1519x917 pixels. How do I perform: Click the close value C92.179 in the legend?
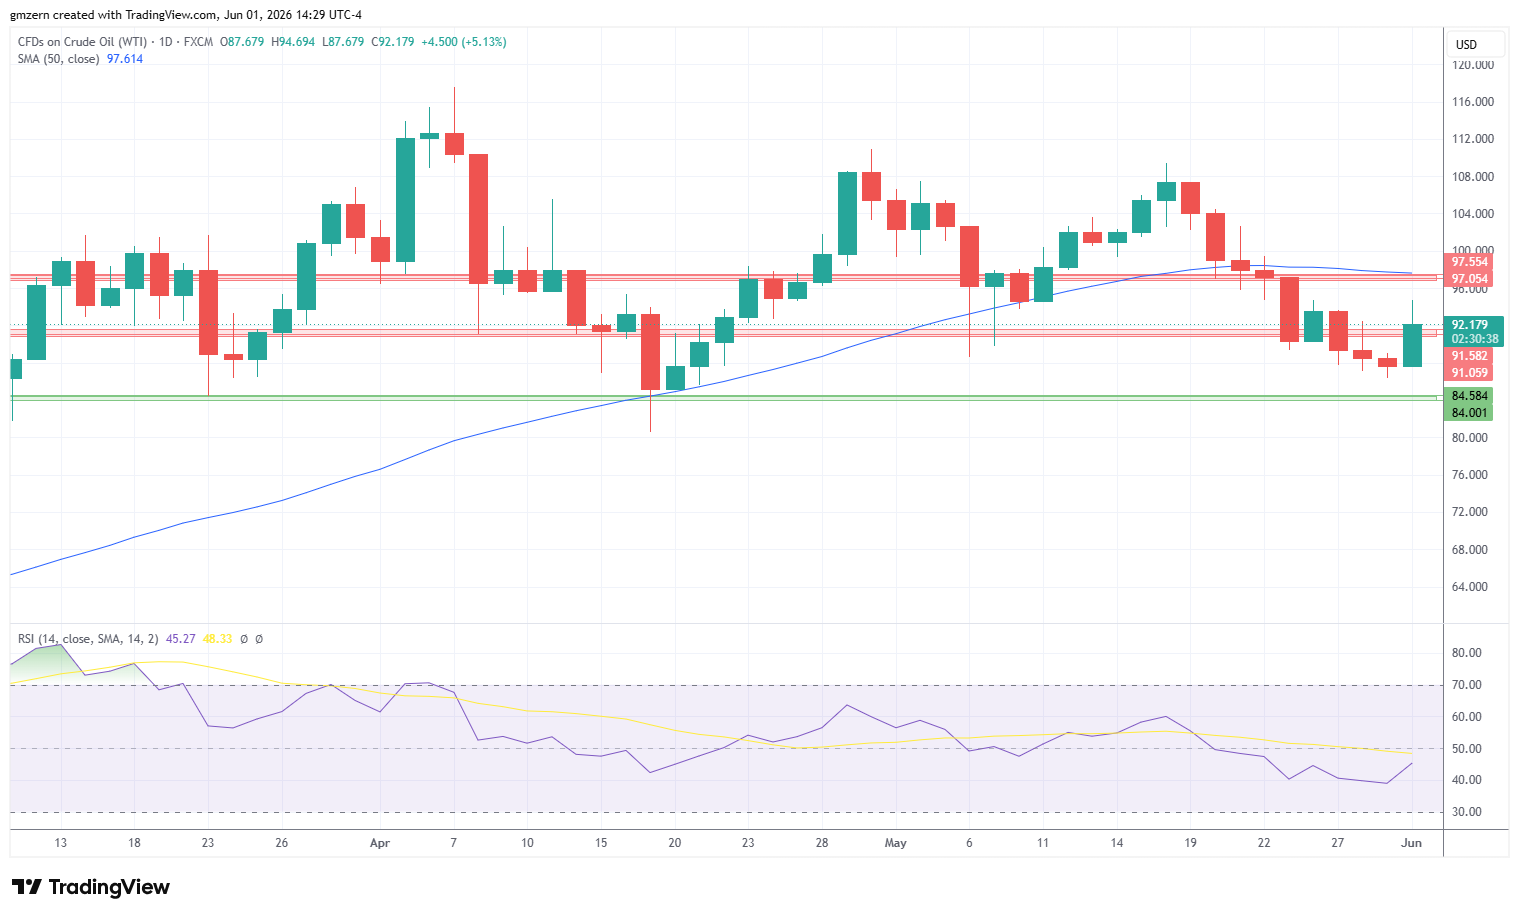(x=393, y=42)
